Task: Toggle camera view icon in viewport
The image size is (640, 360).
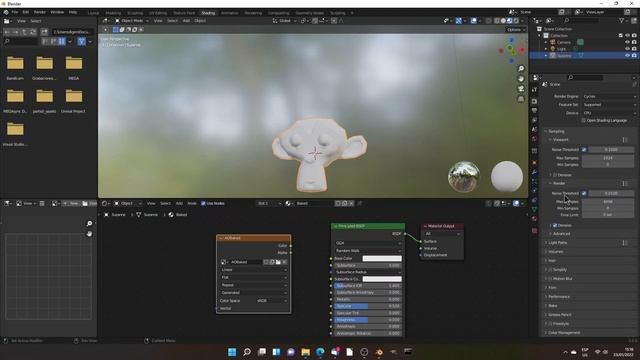Action: [x=521, y=89]
